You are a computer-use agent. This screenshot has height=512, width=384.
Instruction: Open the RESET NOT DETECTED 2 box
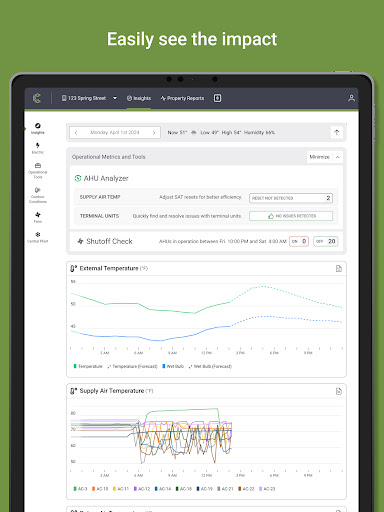coord(291,198)
